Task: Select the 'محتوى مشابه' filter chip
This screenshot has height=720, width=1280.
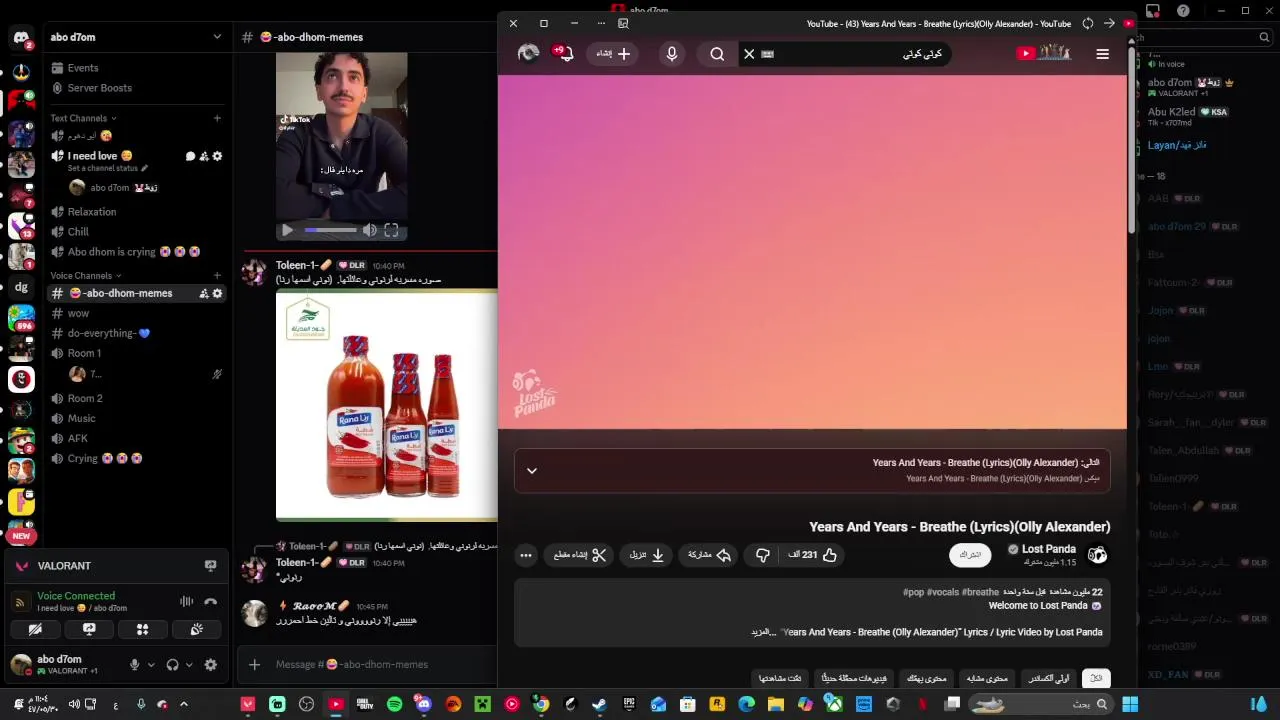Action: coord(987,678)
